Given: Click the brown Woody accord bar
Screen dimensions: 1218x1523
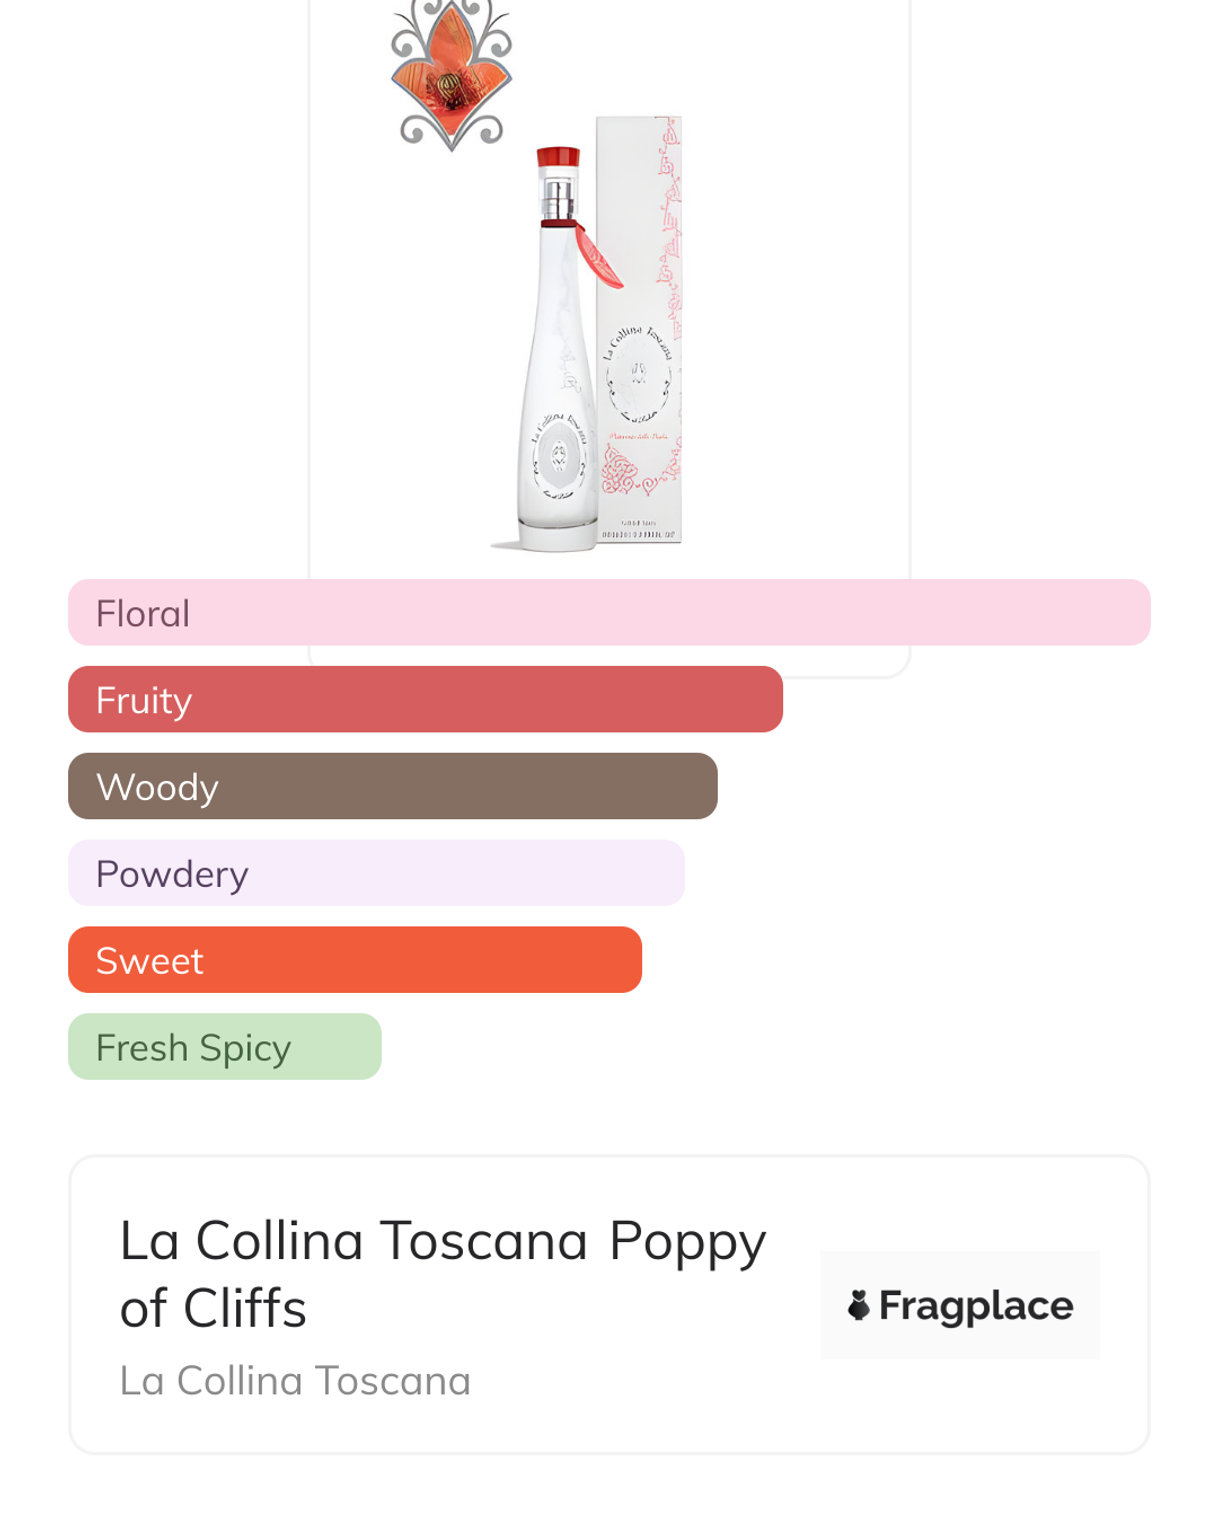Looking at the screenshot, I should pos(392,786).
